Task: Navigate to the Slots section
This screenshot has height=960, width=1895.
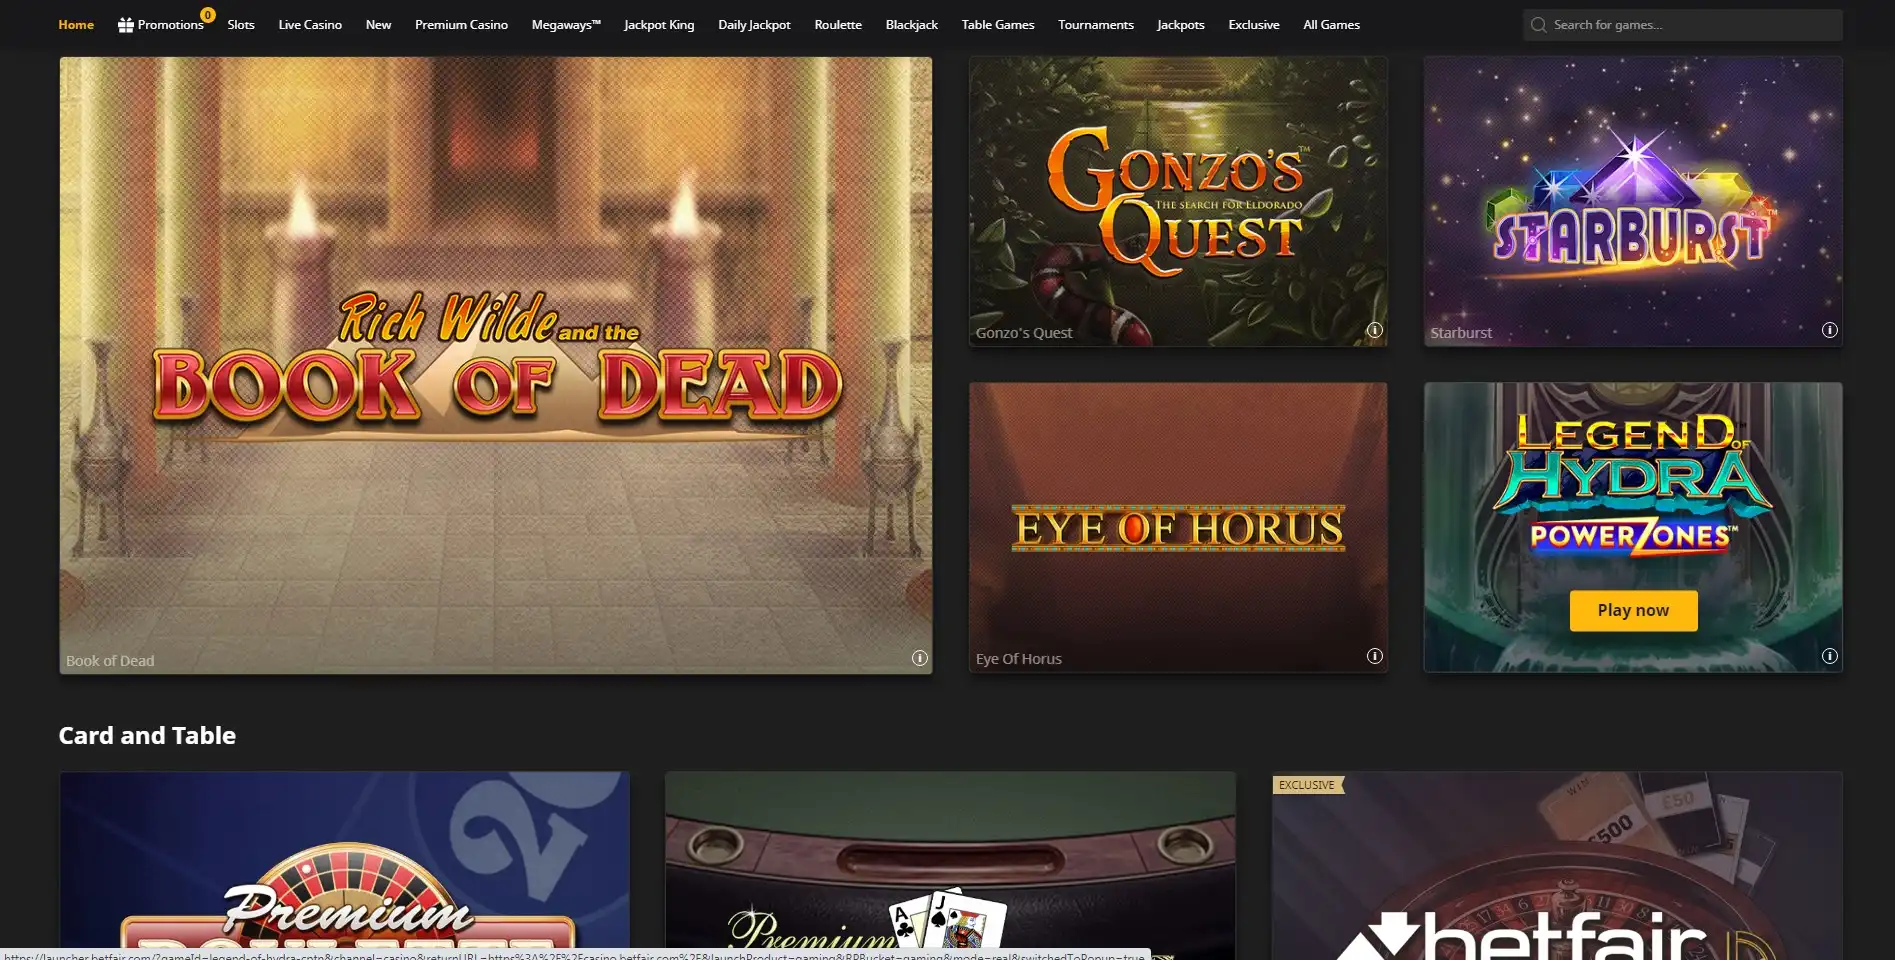Action: (x=240, y=24)
